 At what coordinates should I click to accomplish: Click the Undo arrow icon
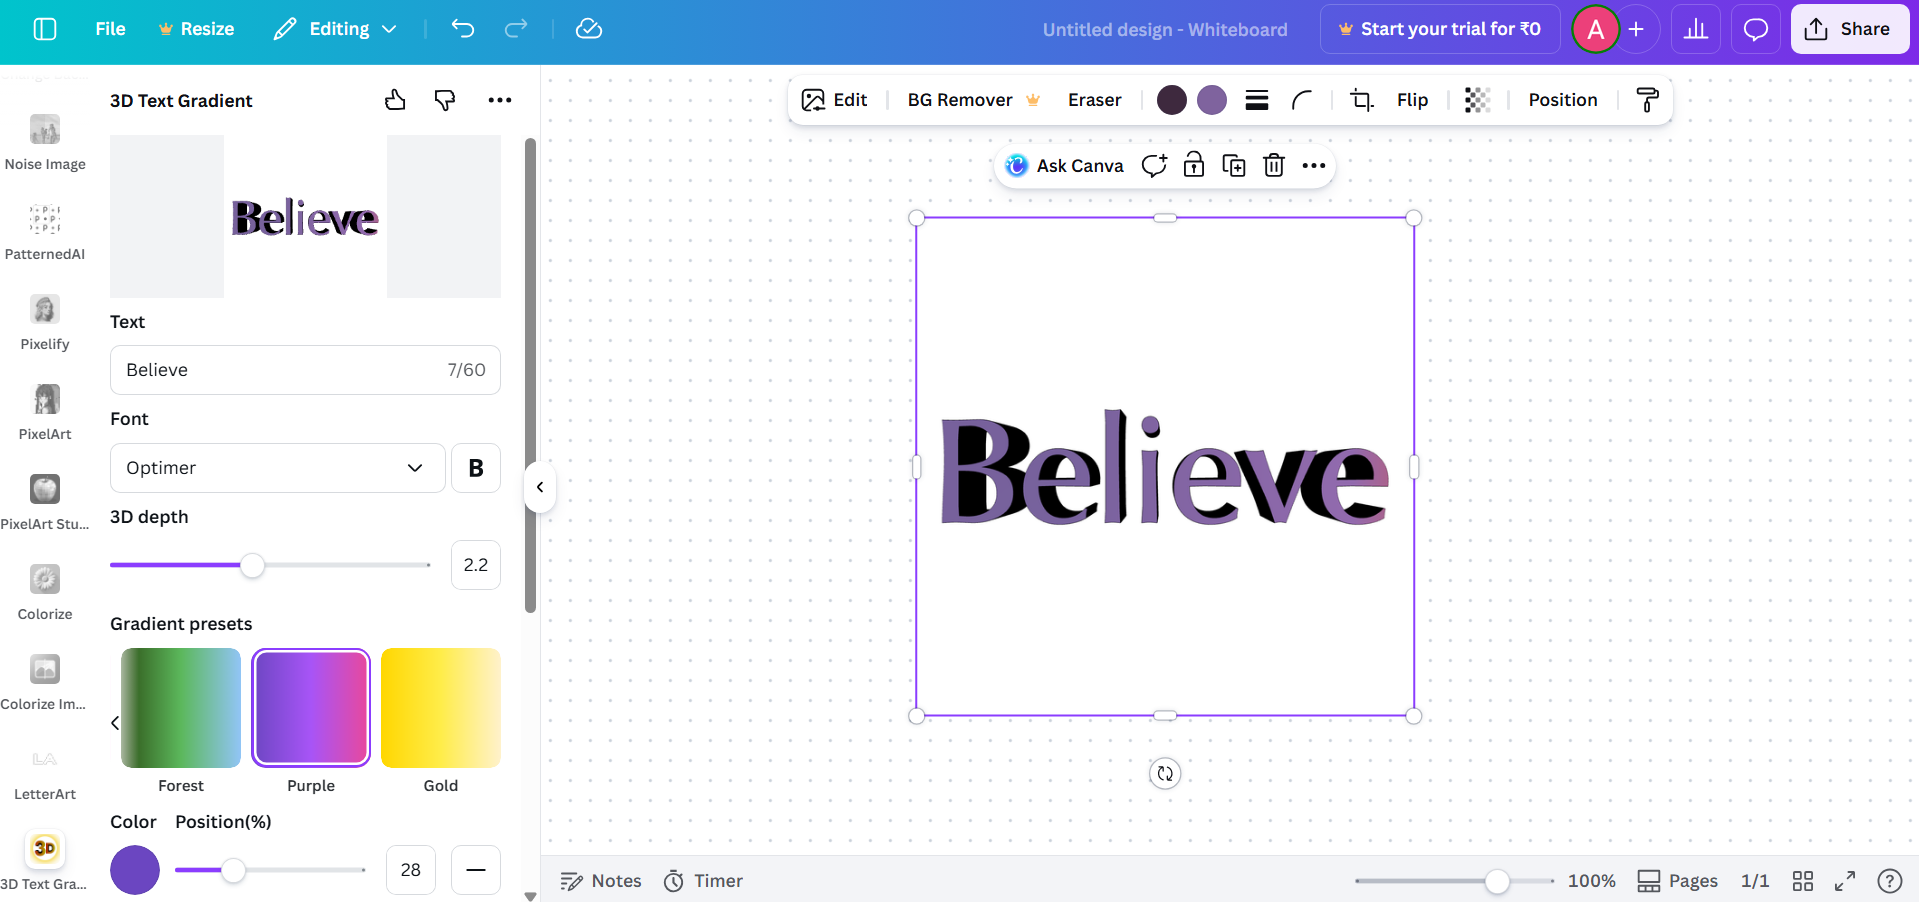[462, 29]
